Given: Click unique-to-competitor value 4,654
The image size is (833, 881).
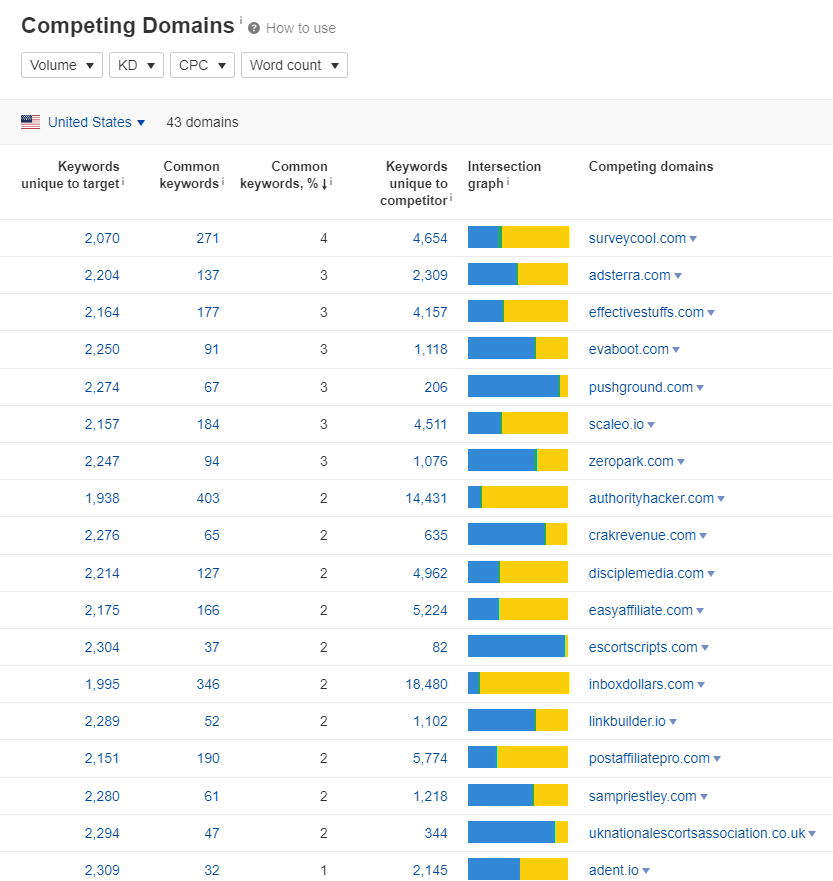Looking at the screenshot, I should (x=430, y=238).
